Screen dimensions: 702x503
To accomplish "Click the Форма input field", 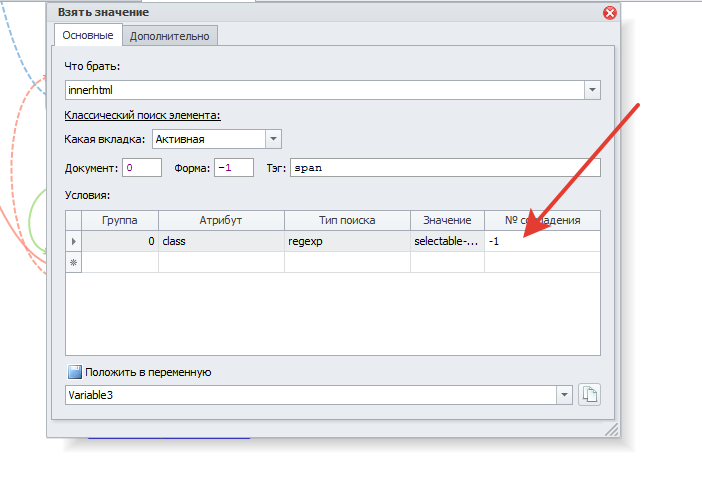I will coord(234,168).
